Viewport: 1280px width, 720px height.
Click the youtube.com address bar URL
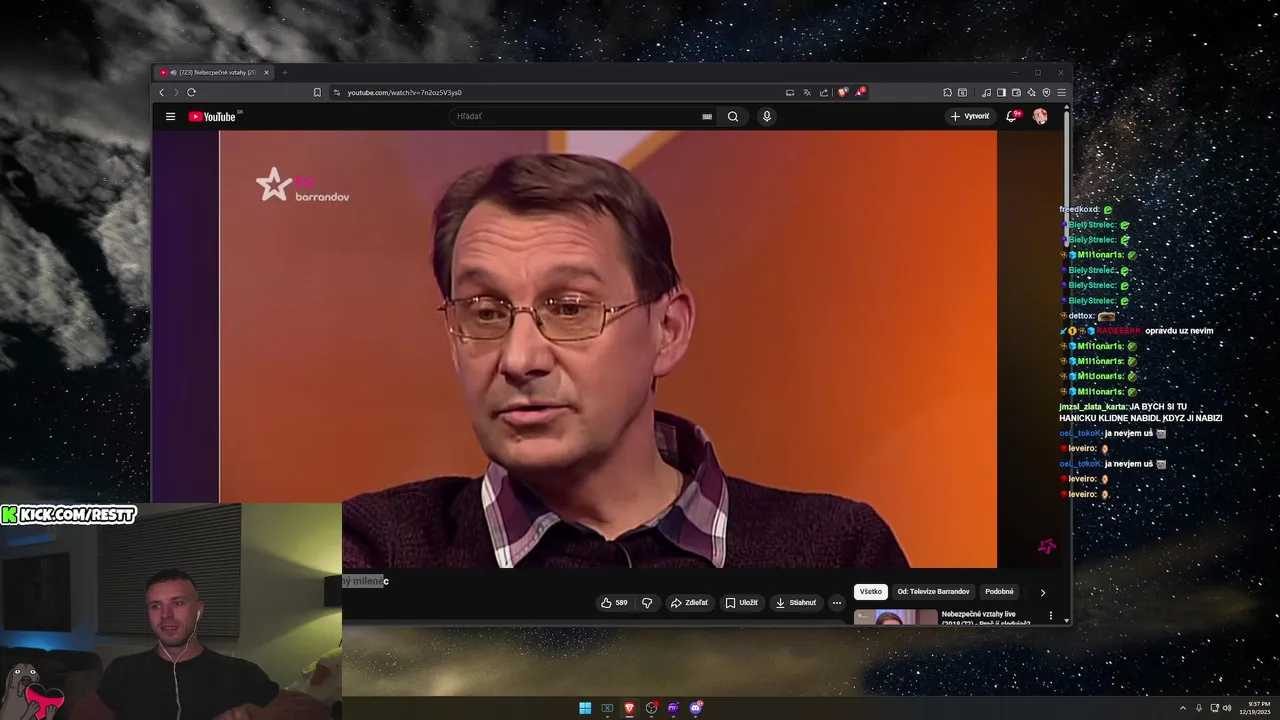click(x=404, y=92)
